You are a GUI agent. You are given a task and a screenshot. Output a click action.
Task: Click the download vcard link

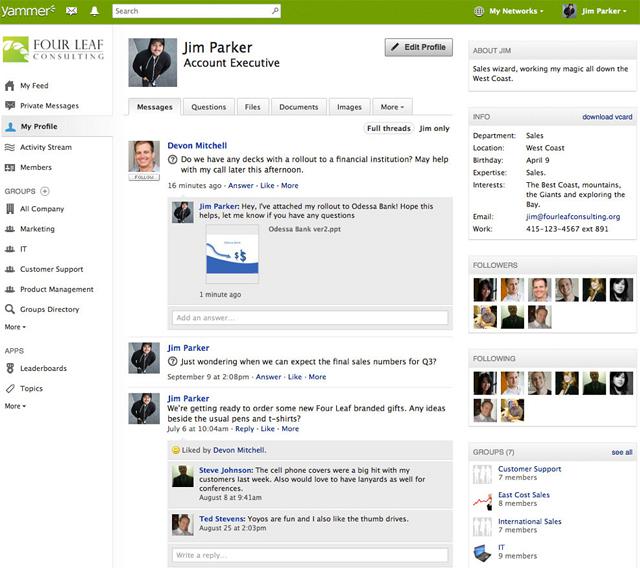point(607,117)
